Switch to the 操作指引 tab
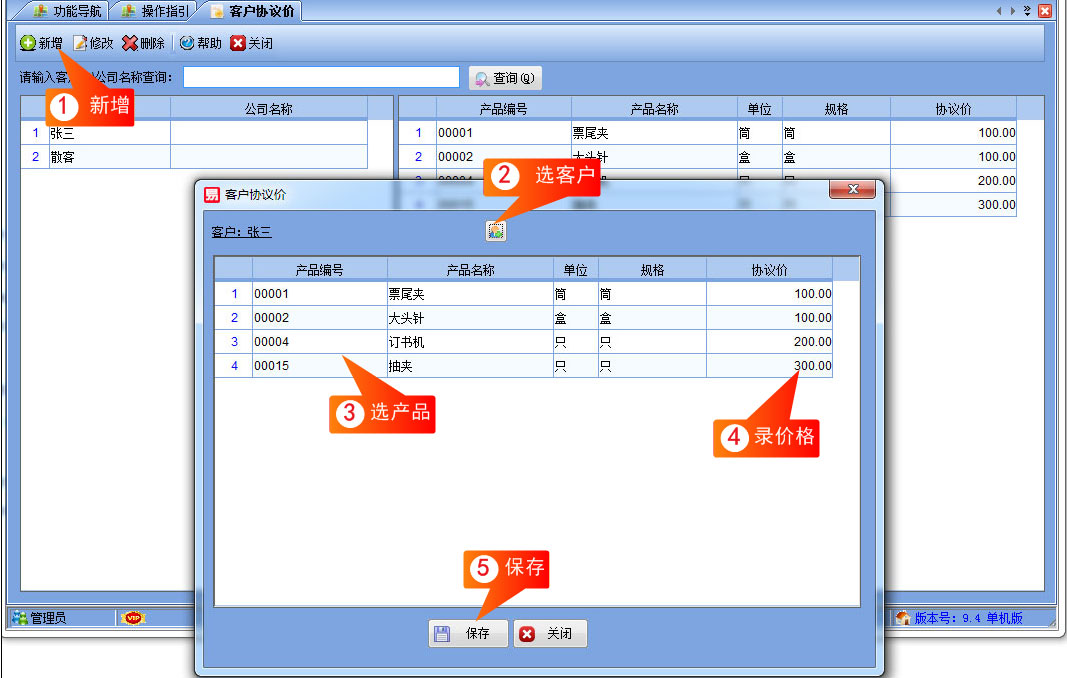1067x678 pixels. click(155, 11)
